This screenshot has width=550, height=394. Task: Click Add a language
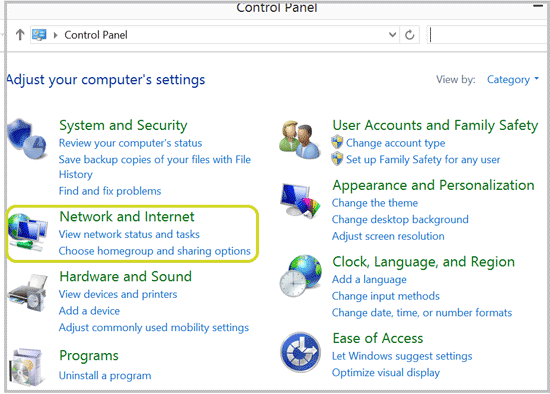coord(369,280)
